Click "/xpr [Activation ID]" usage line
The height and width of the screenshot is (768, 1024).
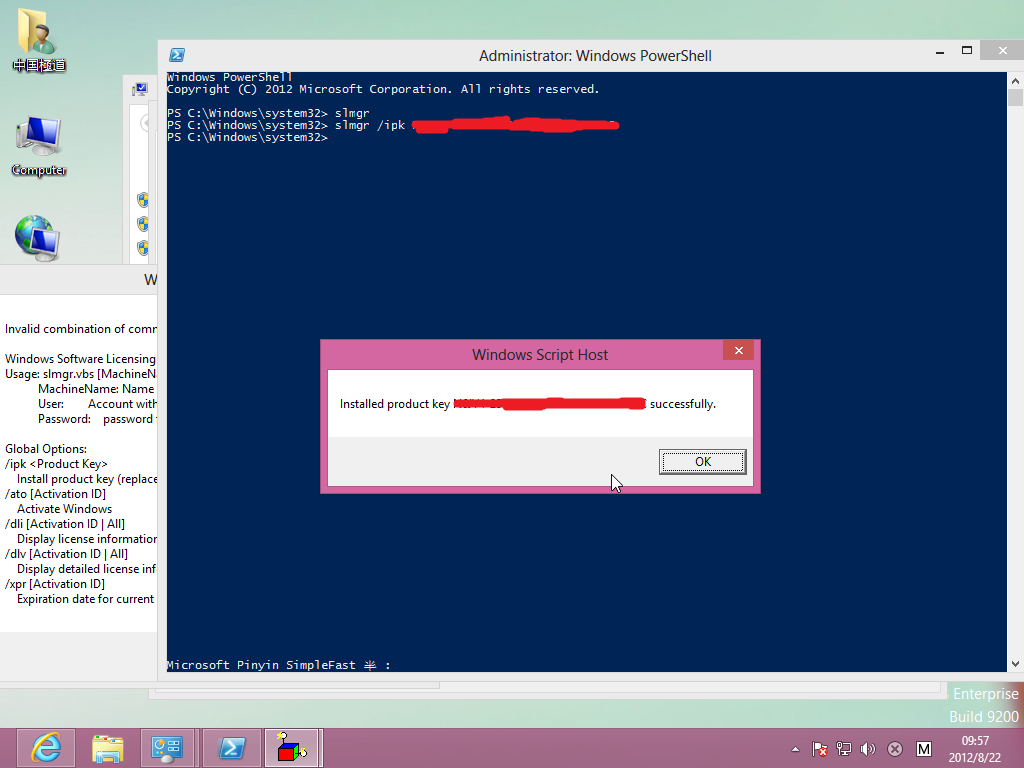click(x=55, y=584)
